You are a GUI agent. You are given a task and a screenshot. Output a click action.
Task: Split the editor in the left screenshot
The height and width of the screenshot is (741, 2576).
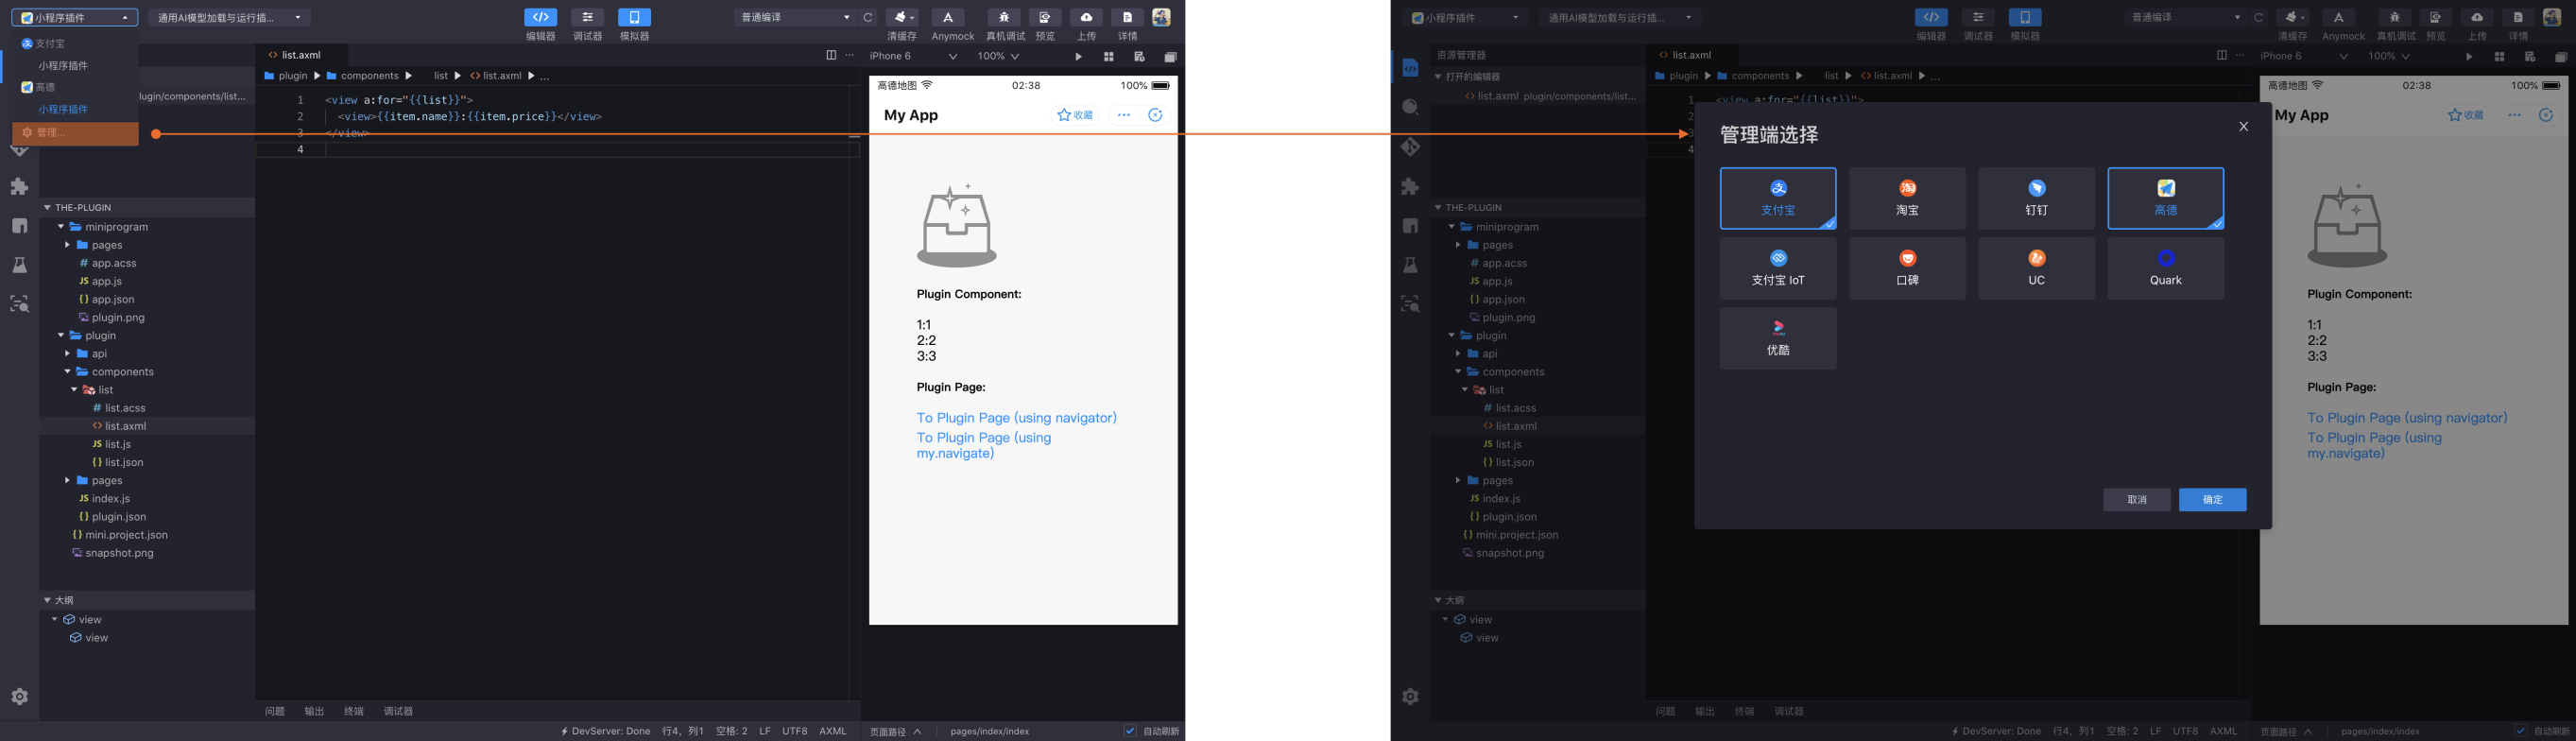830,55
